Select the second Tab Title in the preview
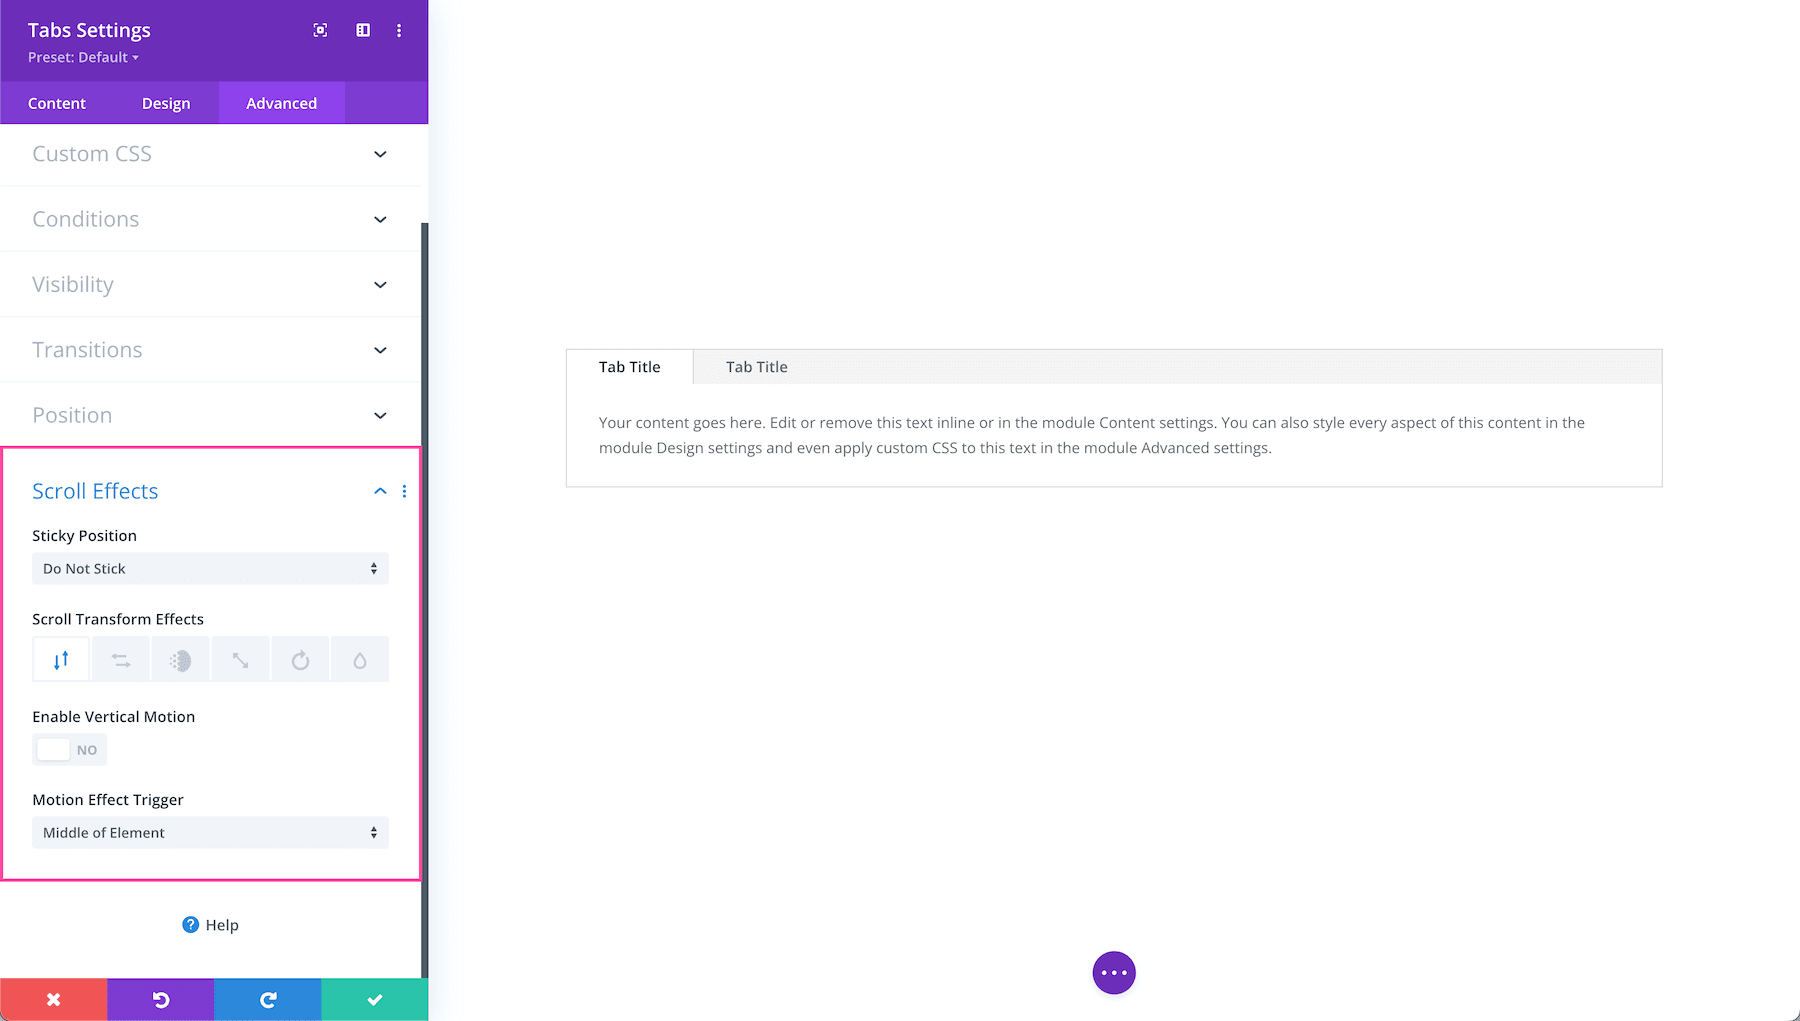The height and width of the screenshot is (1021, 1800). [756, 367]
